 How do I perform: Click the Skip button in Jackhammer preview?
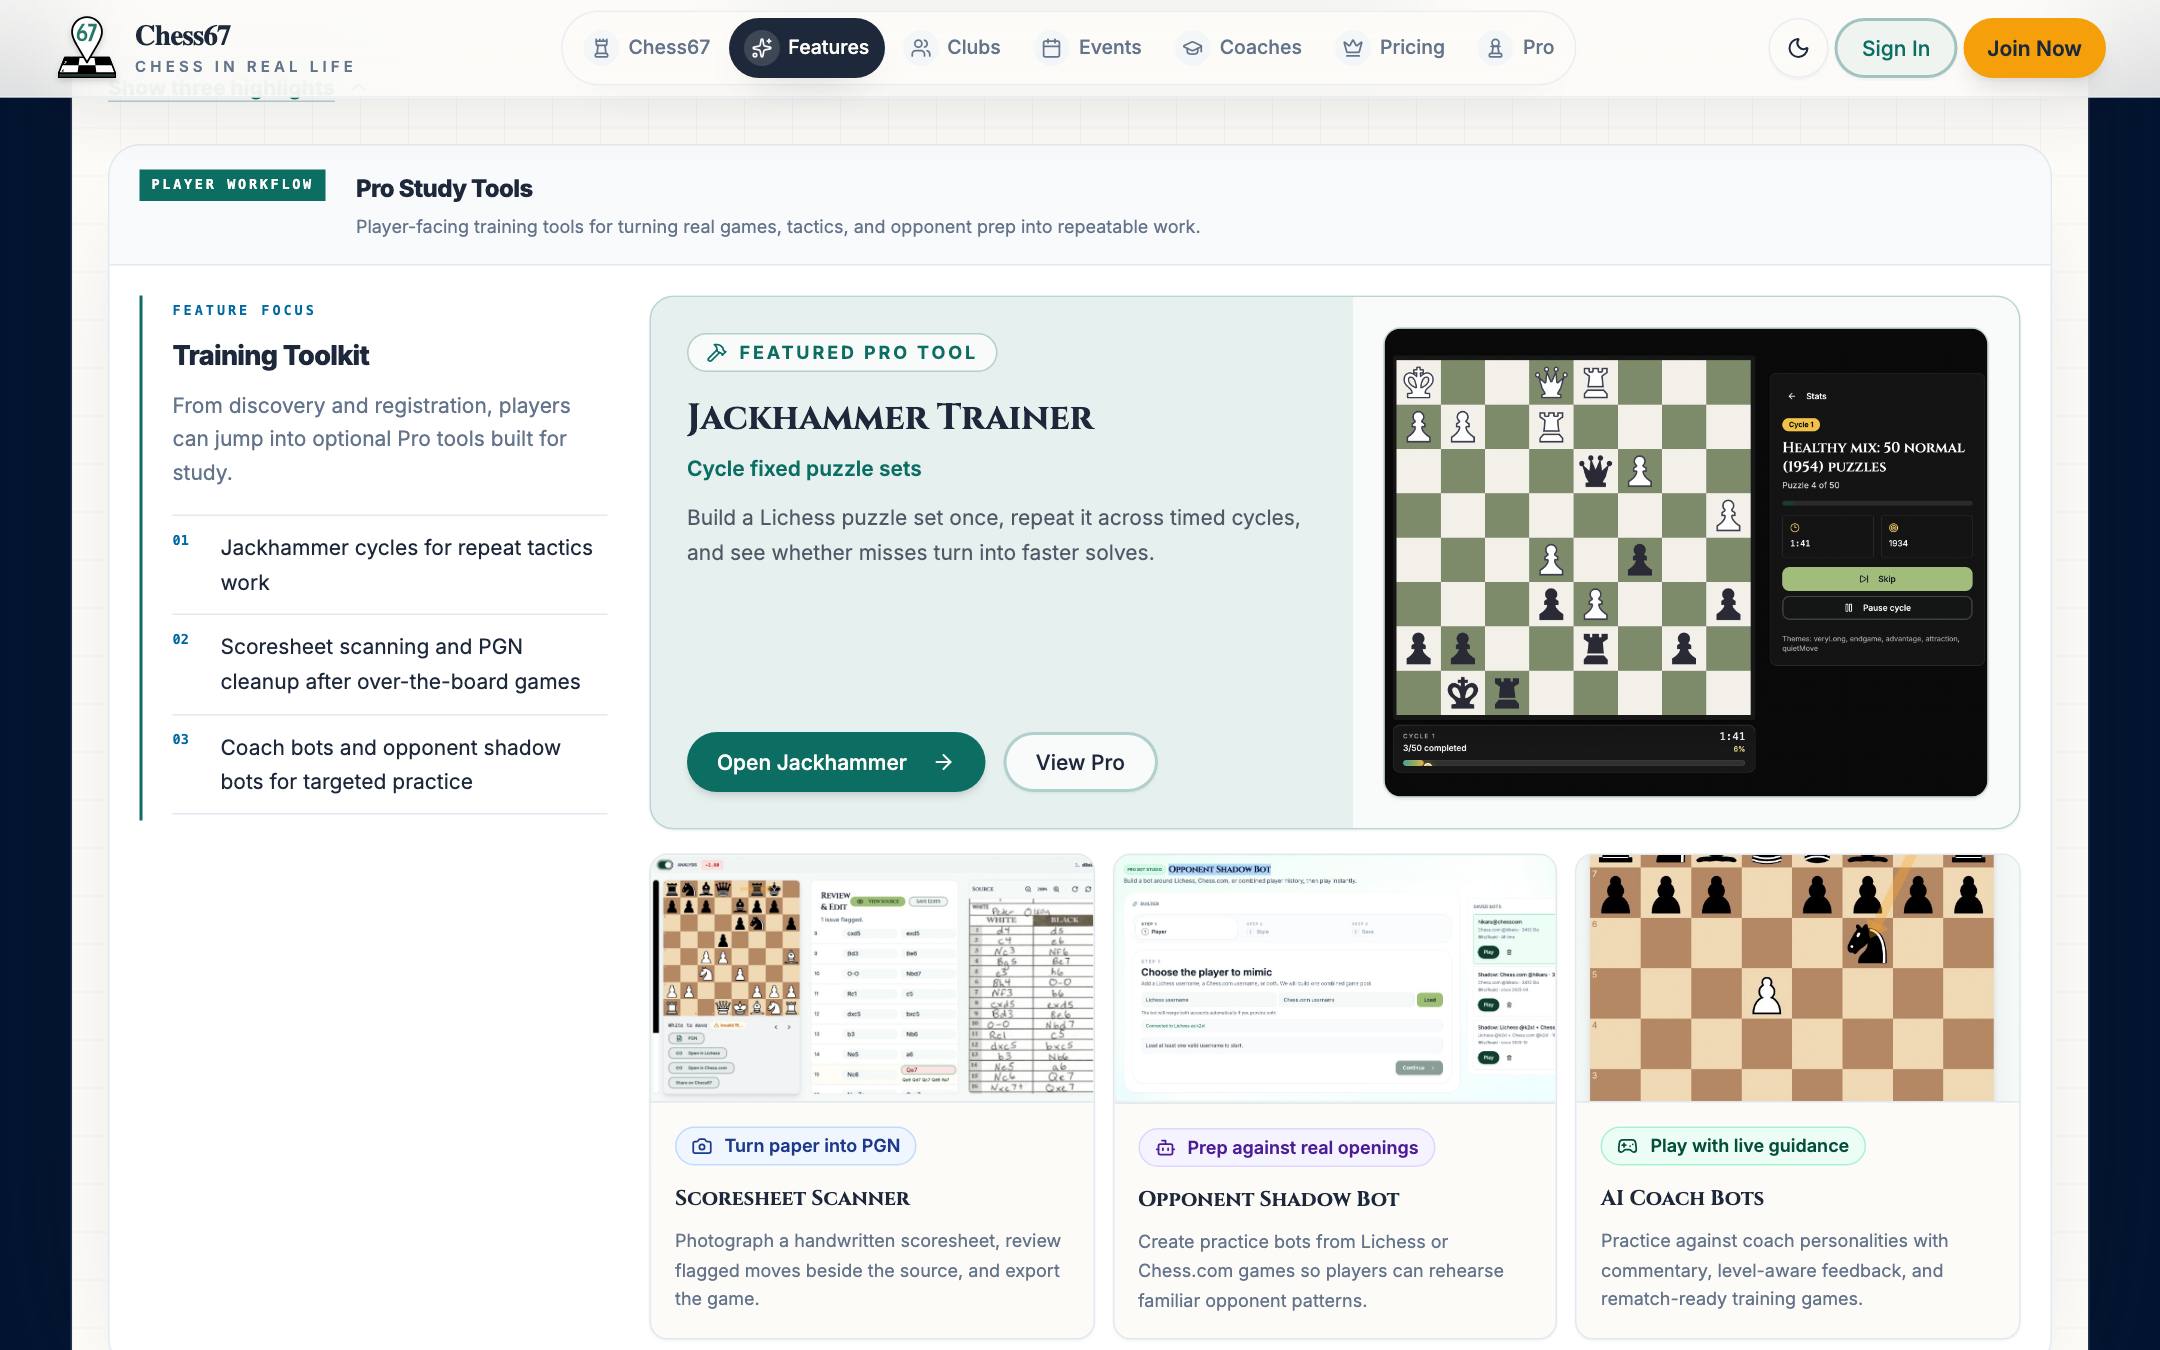(1876, 579)
